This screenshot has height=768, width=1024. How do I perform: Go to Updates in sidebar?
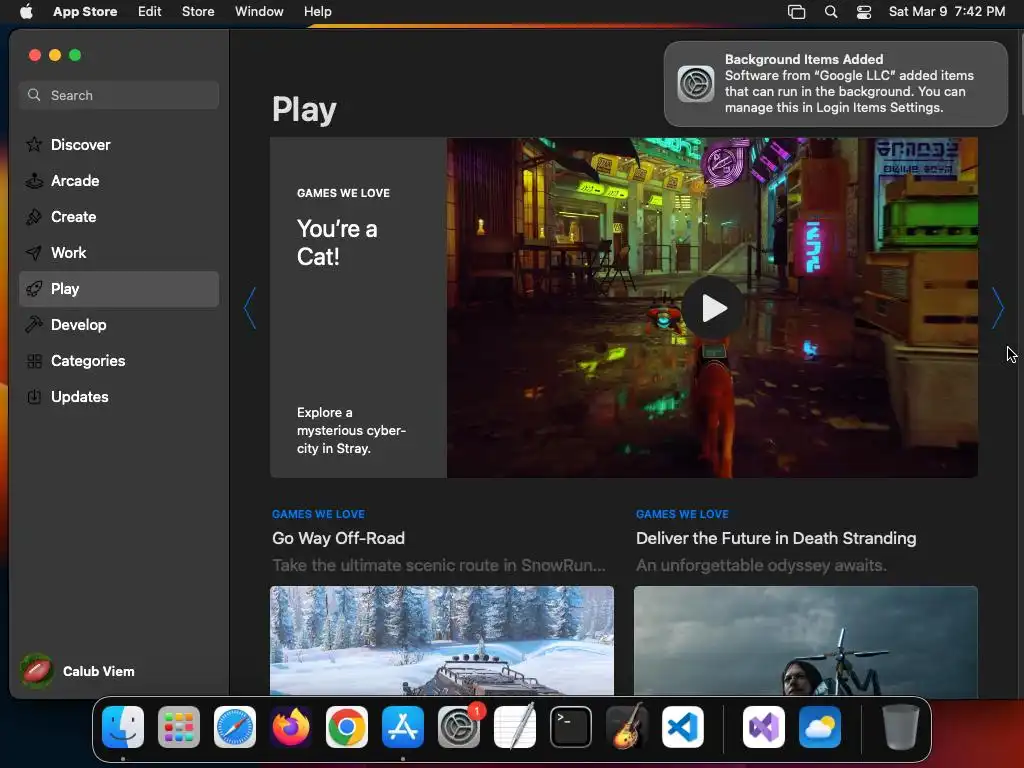click(119, 396)
